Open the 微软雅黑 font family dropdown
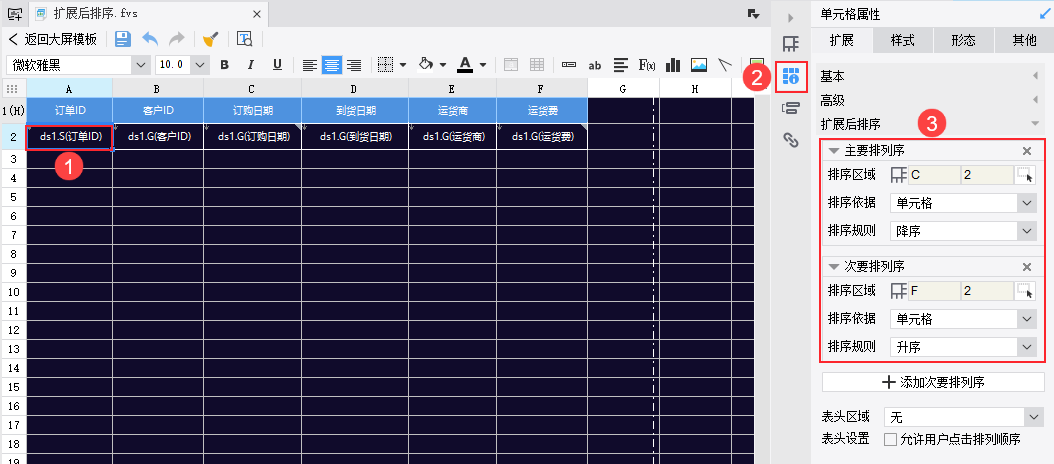Viewport: 1054px width, 464px height. (x=78, y=65)
